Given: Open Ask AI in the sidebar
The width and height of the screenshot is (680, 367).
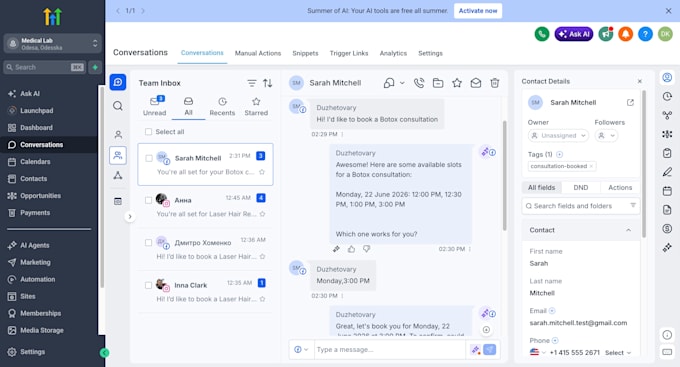Looking at the screenshot, I should (x=30, y=94).
